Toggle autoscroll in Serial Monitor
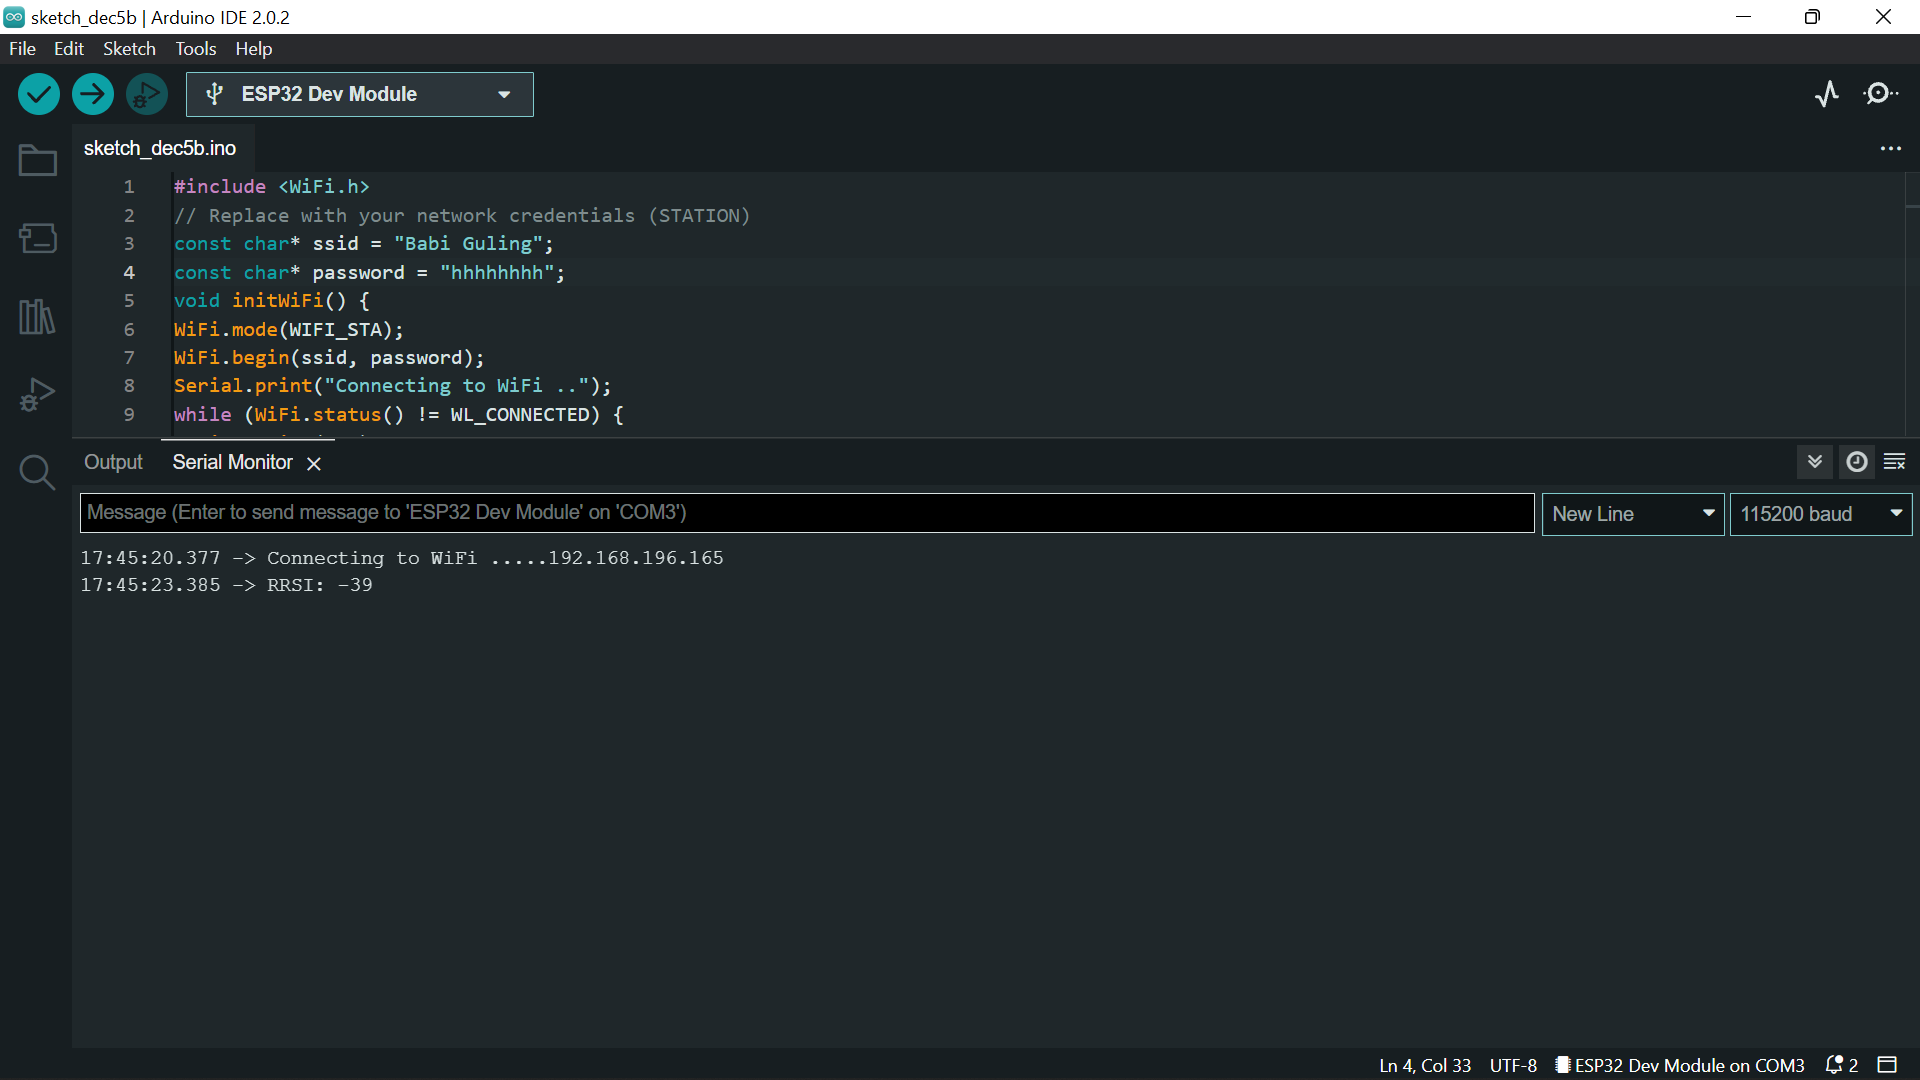The width and height of the screenshot is (1920, 1080). point(1815,461)
